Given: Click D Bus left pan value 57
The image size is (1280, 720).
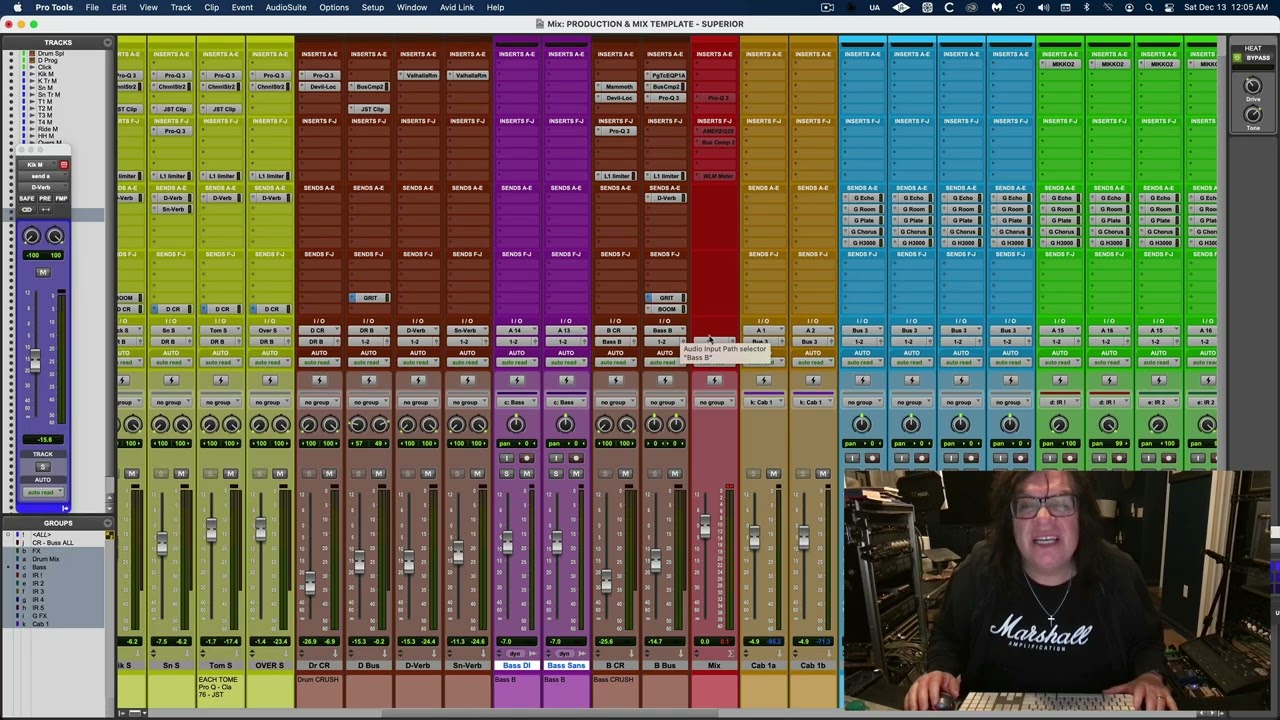Looking at the screenshot, I should [358, 443].
